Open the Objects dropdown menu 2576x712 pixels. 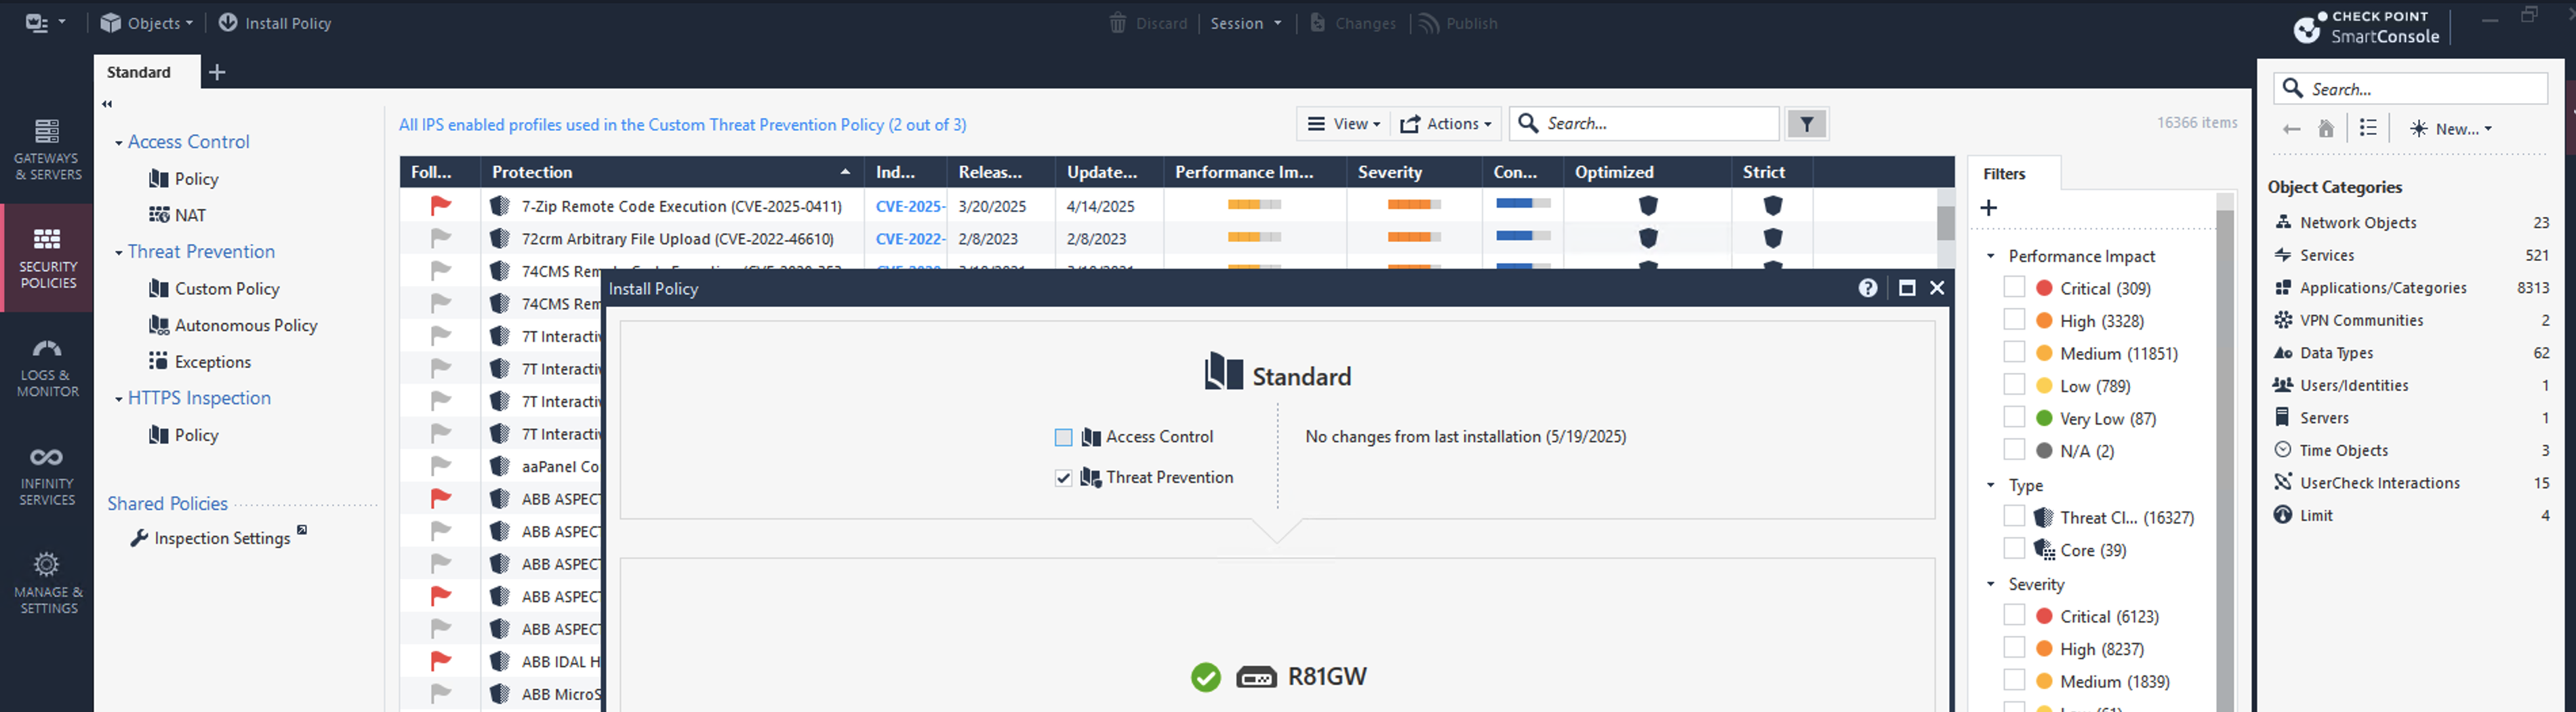(x=147, y=23)
